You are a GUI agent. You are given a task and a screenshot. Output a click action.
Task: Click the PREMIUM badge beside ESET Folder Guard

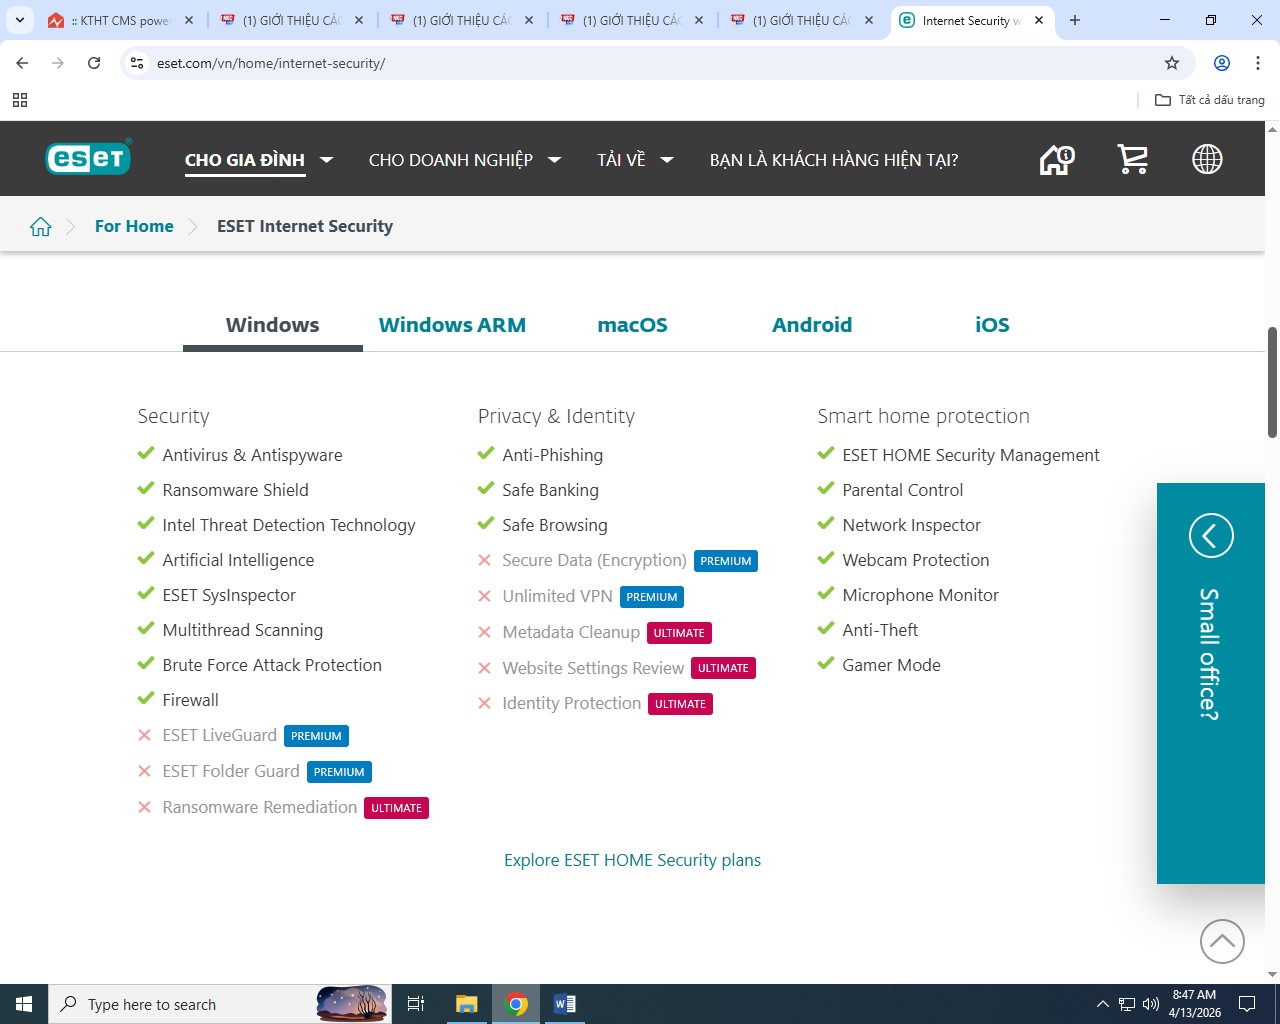coord(339,772)
